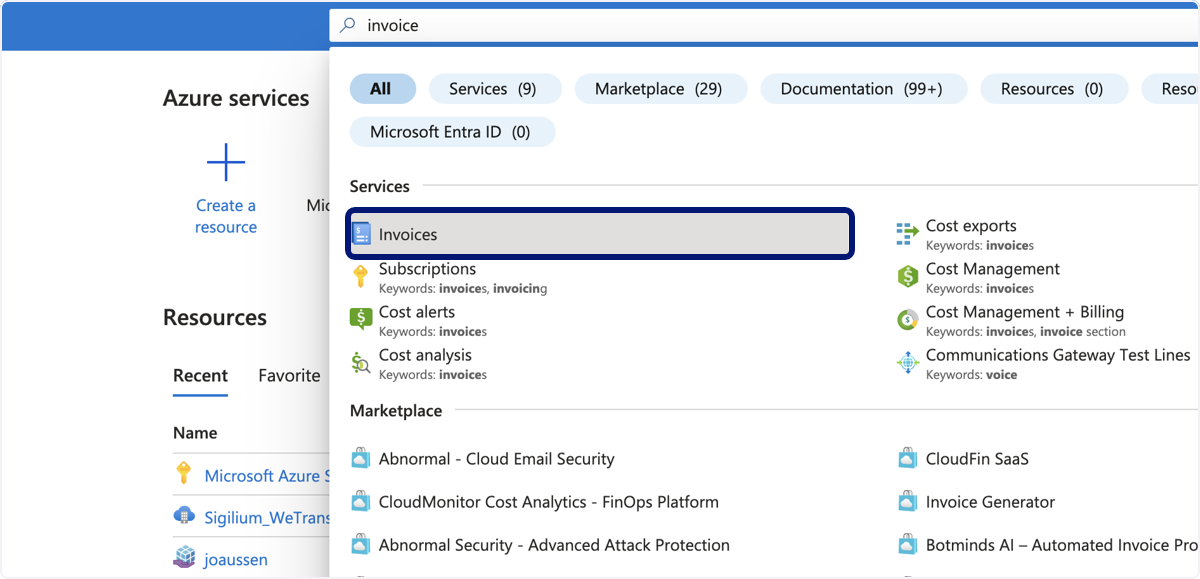This screenshot has width=1200, height=579.
Task: Open the Subscriptions service result
Action: click(x=427, y=269)
